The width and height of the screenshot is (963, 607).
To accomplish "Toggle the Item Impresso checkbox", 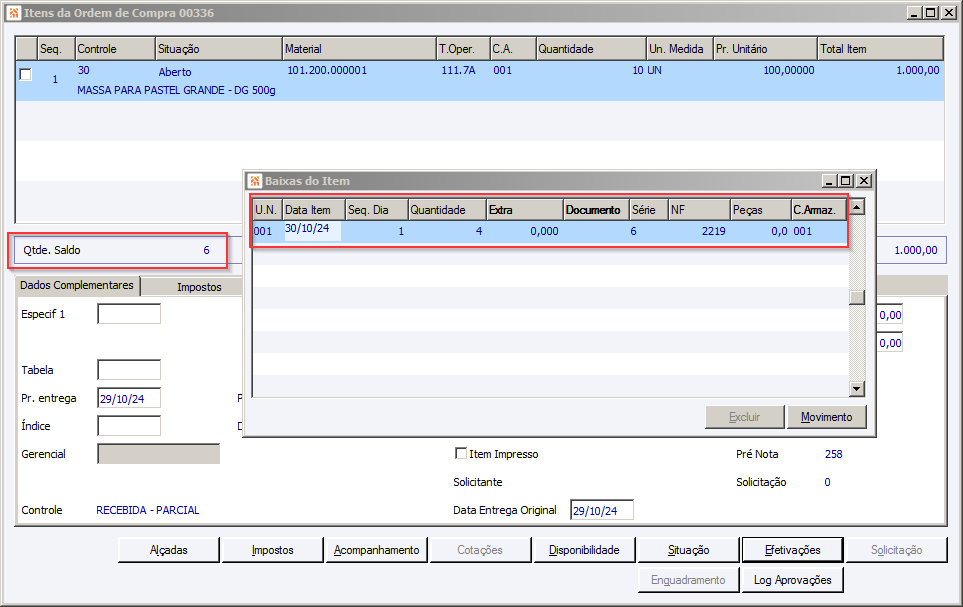I will click(x=461, y=453).
